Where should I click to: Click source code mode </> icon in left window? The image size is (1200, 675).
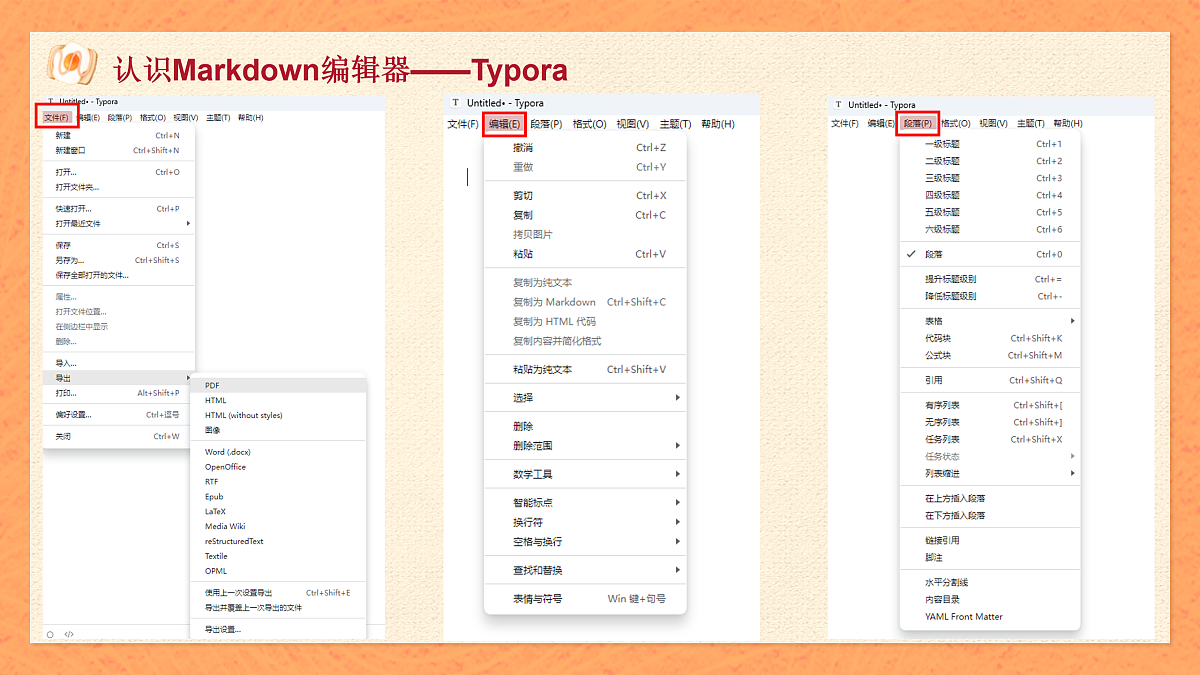click(x=69, y=634)
